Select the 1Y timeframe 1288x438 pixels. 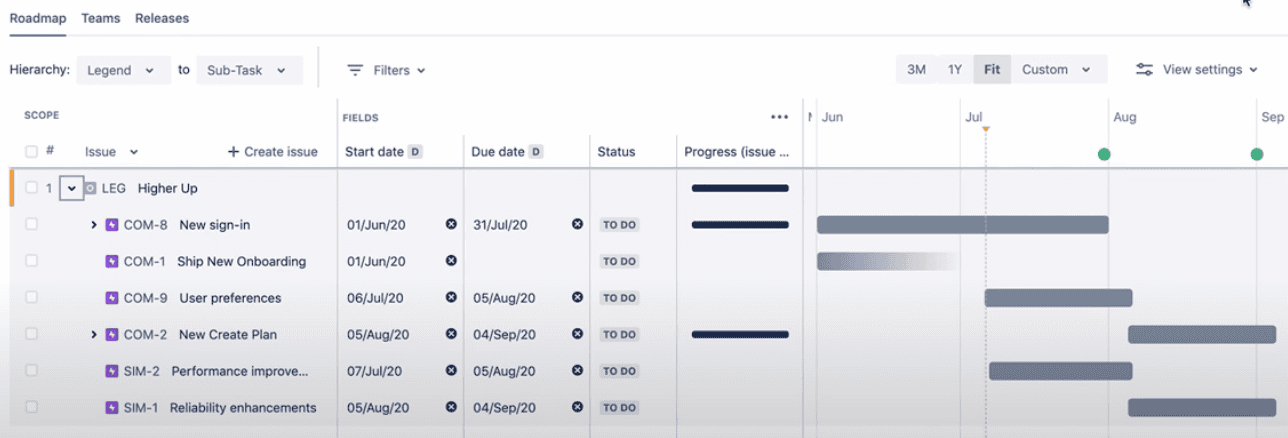pyautogui.click(x=955, y=70)
